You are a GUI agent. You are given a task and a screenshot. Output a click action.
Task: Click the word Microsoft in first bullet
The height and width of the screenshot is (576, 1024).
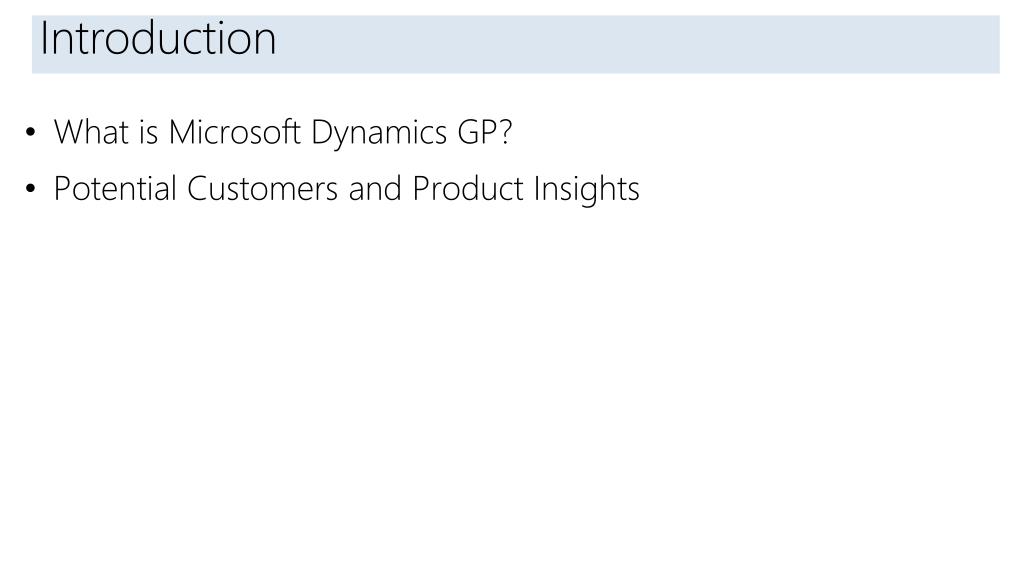234,132
